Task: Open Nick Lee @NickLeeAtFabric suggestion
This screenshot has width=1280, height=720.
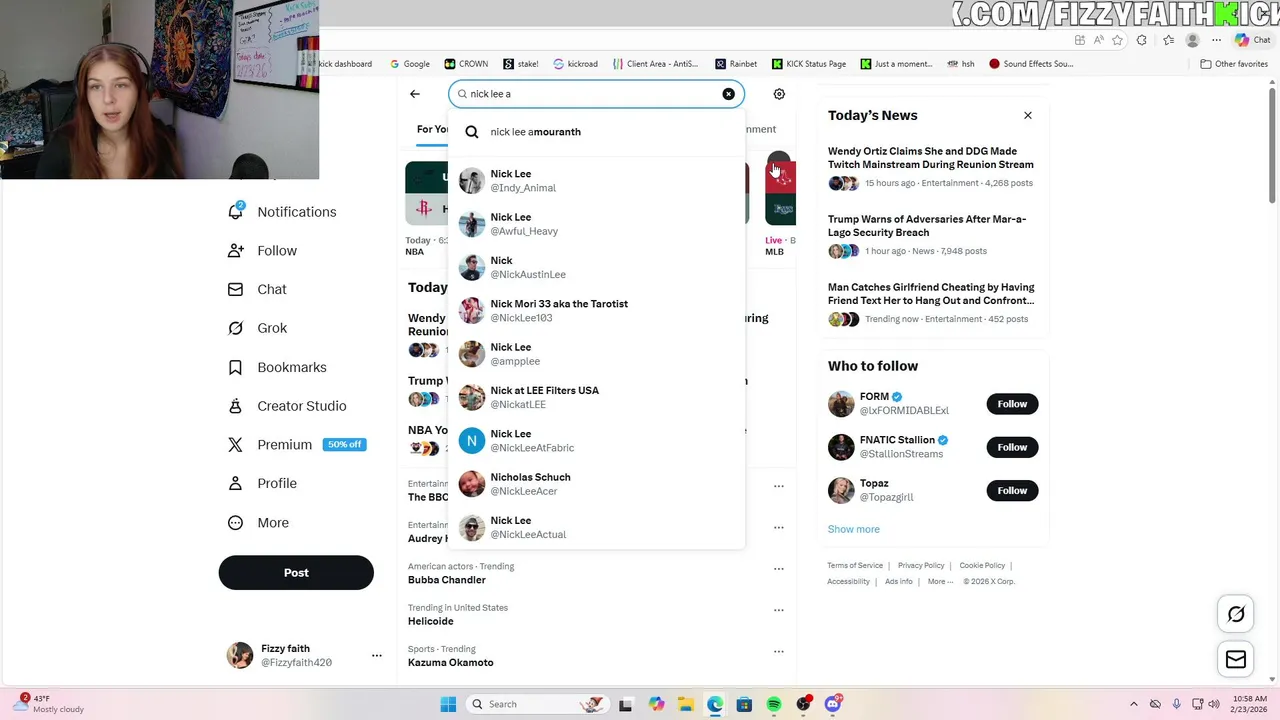Action: [x=596, y=441]
